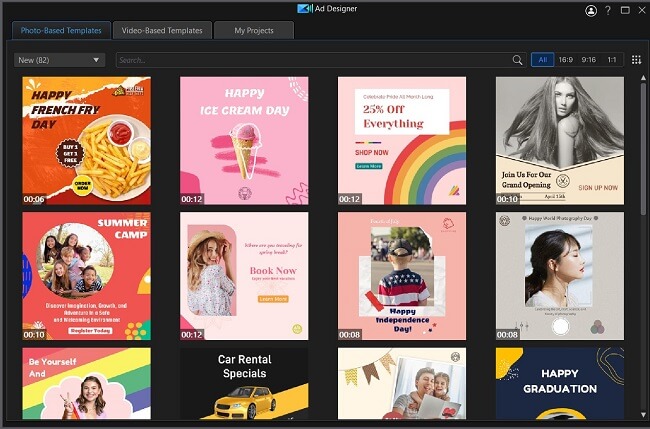The width and height of the screenshot is (650, 429).
Task: Choose the Car Rental Specials template
Action: (244, 383)
